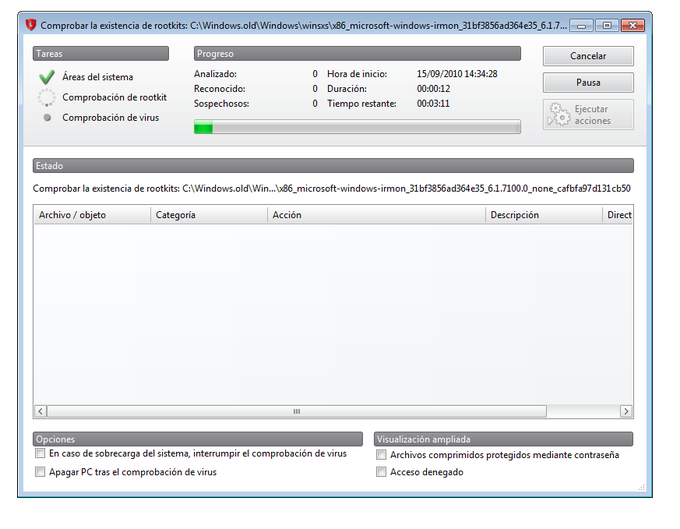Click the horizontal scrollbar thumb in results list

[297, 411]
